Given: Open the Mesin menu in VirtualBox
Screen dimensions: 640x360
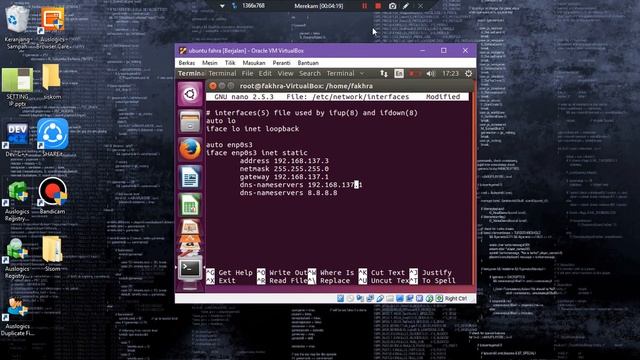Looking at the screenshot, I should point(209,63).
